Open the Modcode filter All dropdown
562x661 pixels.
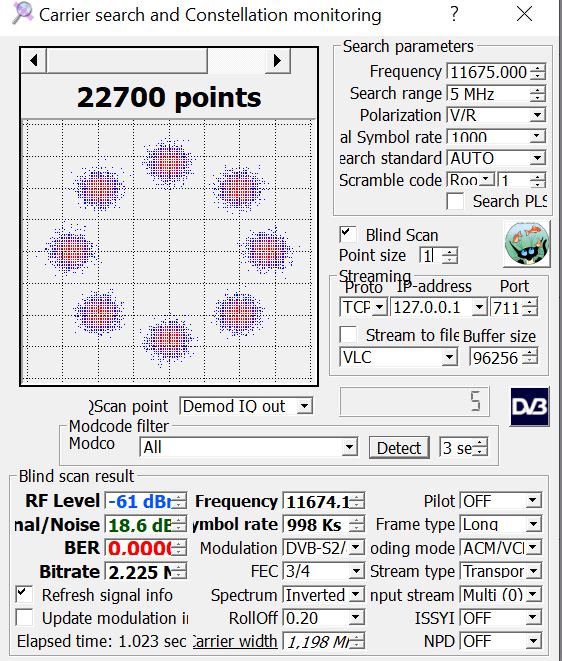[x=350, y=447]
